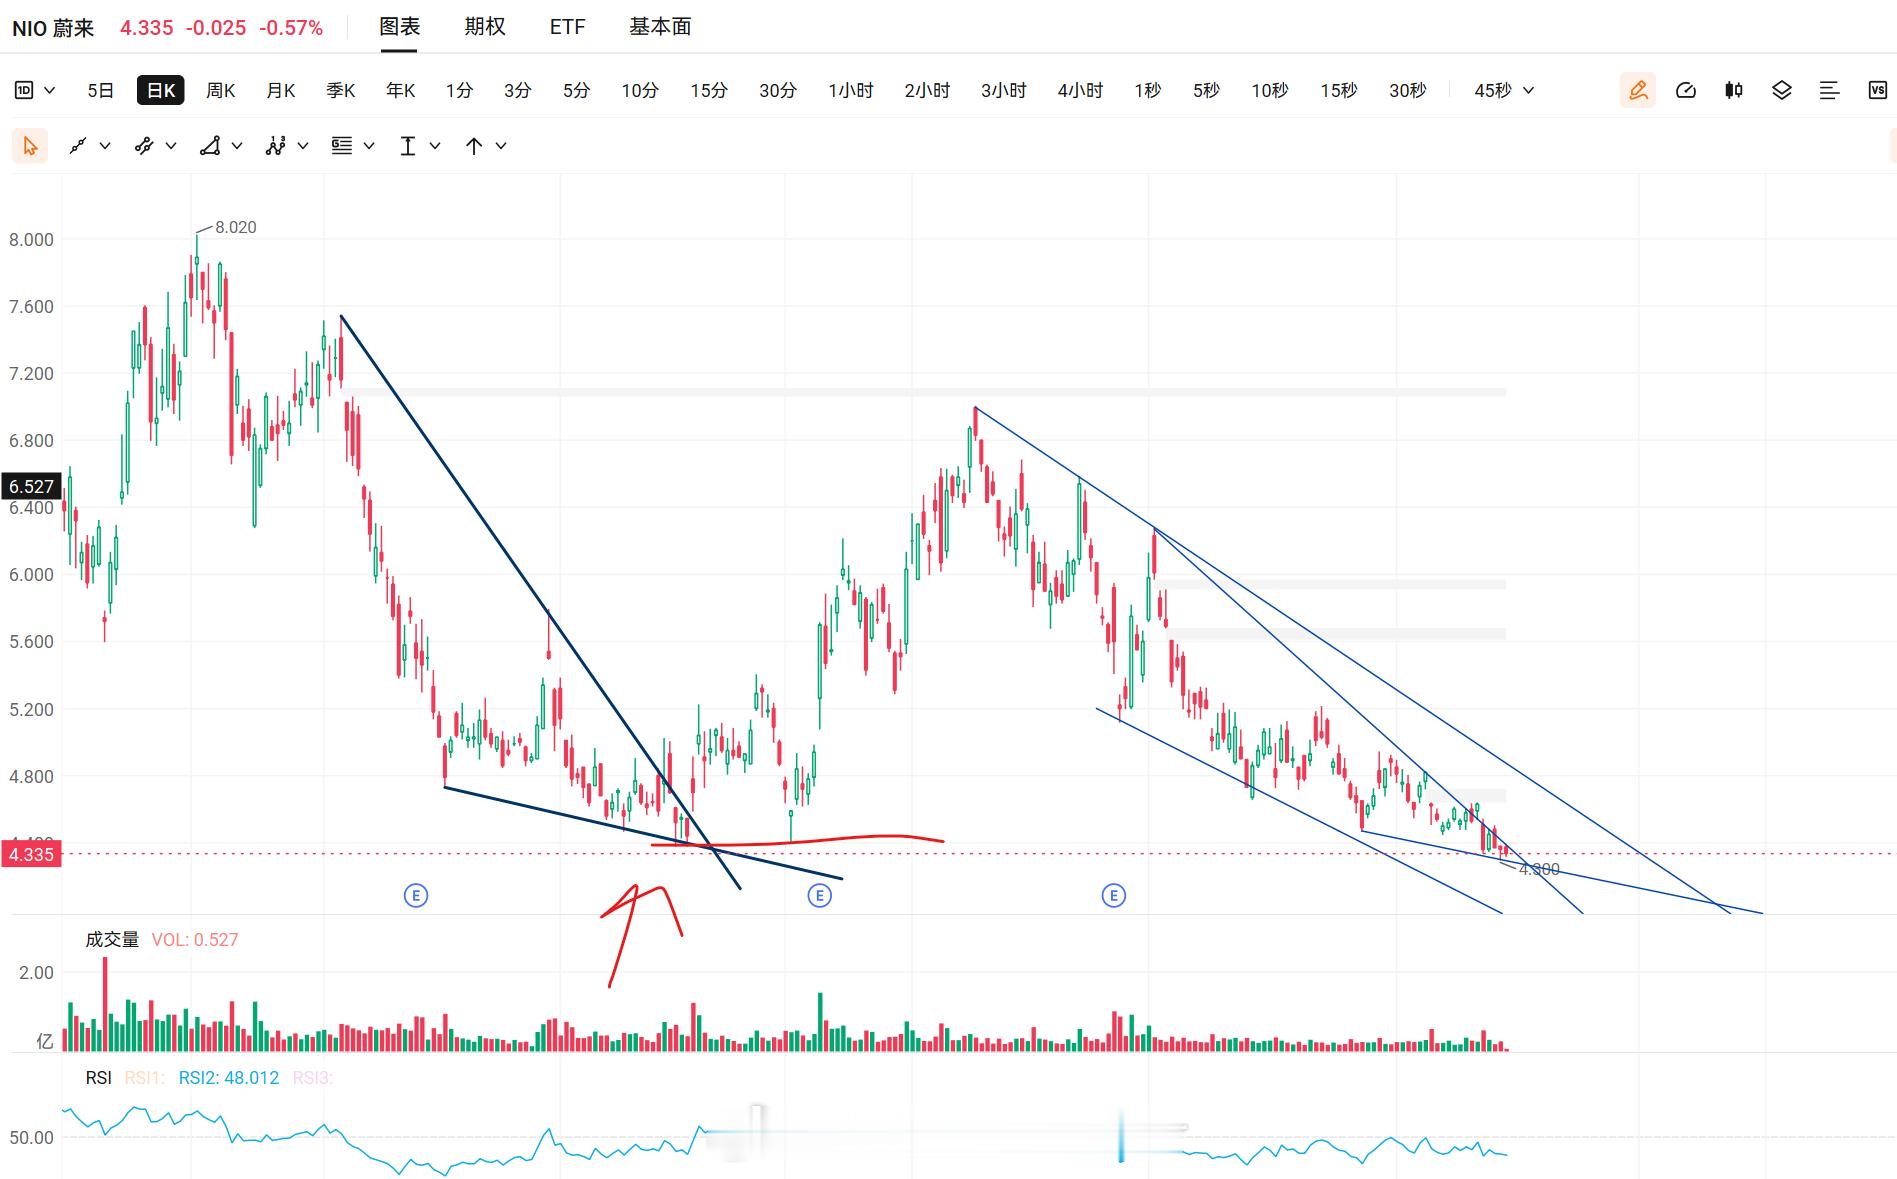Choose the 5分 interval

click(x=576, y=90)
